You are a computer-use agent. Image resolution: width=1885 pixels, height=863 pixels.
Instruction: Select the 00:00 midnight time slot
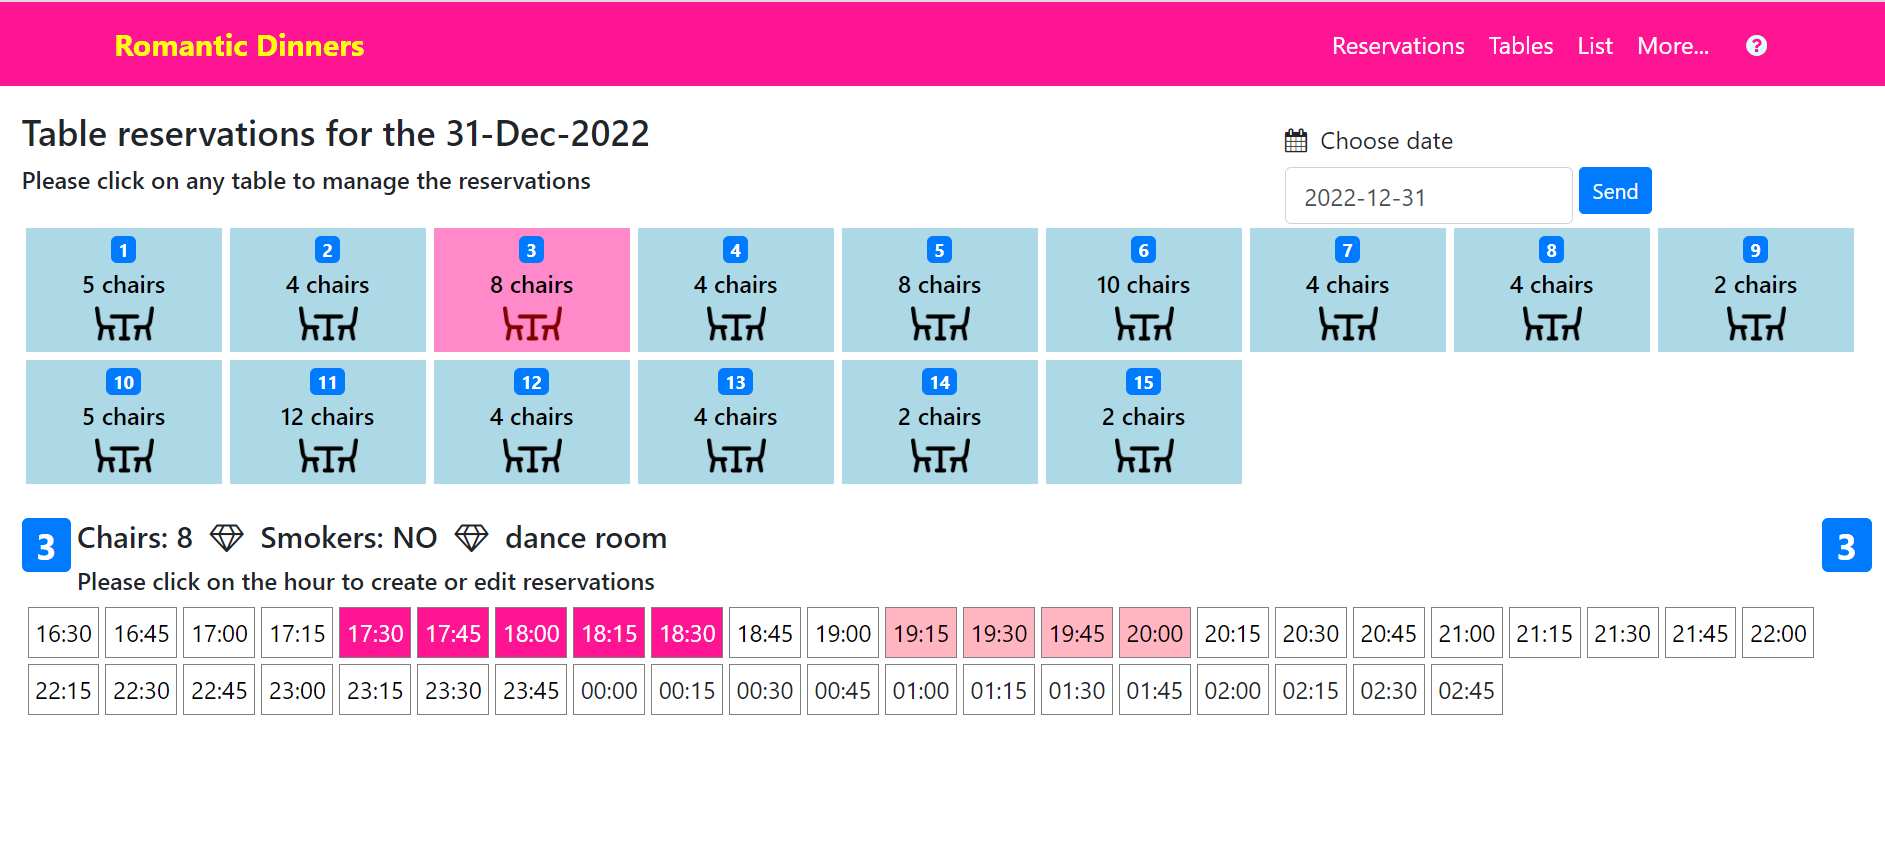click(609, 690)
